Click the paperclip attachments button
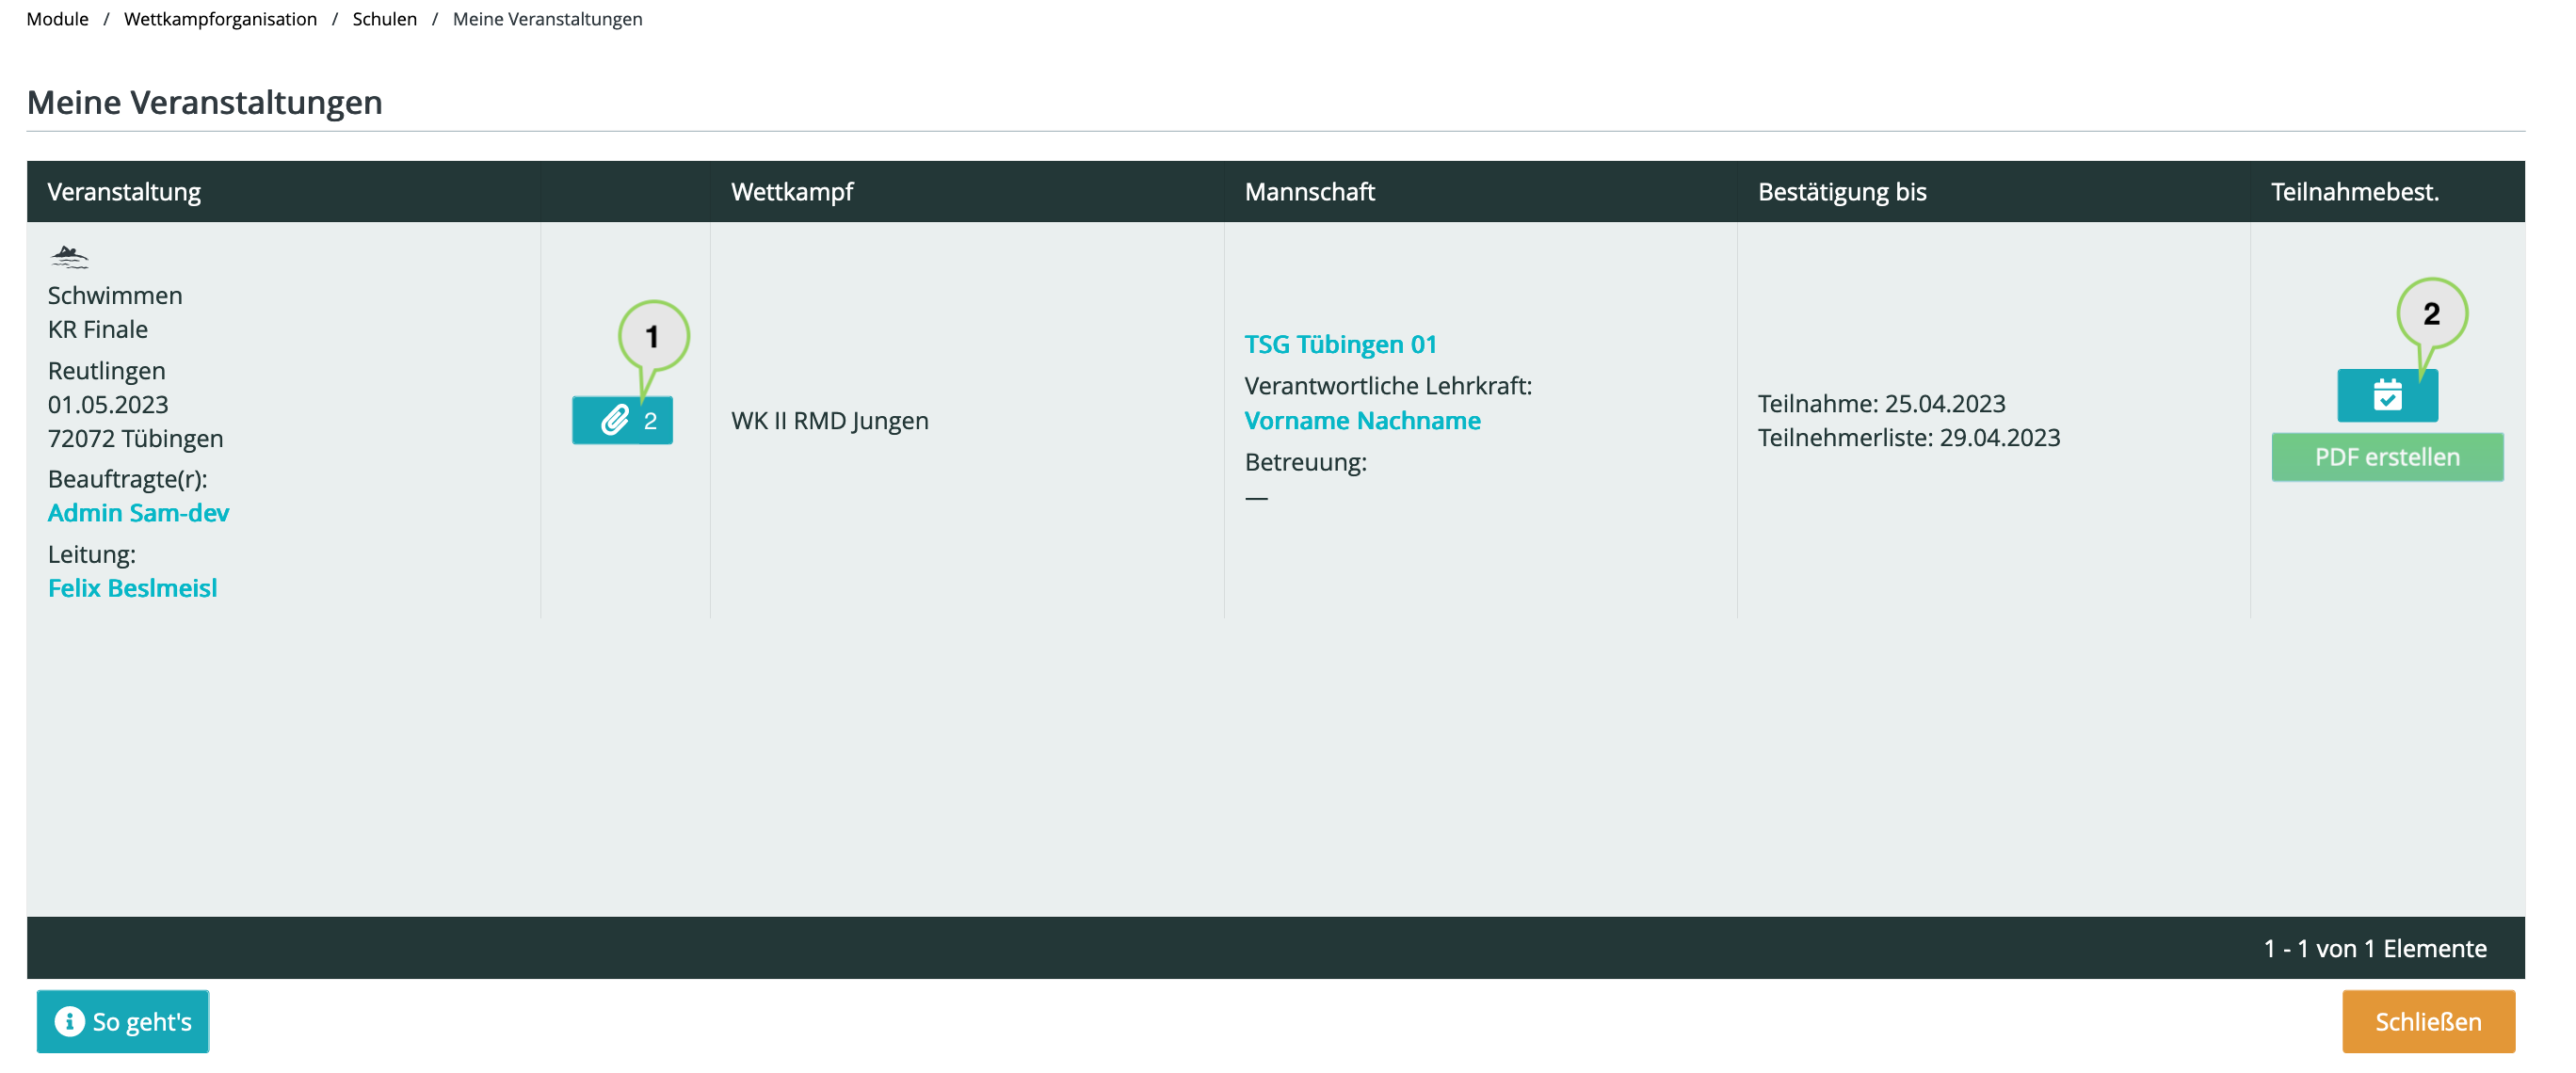Screen dimensions: 2576x1073 pyautogui.click(x=621, y=420)
